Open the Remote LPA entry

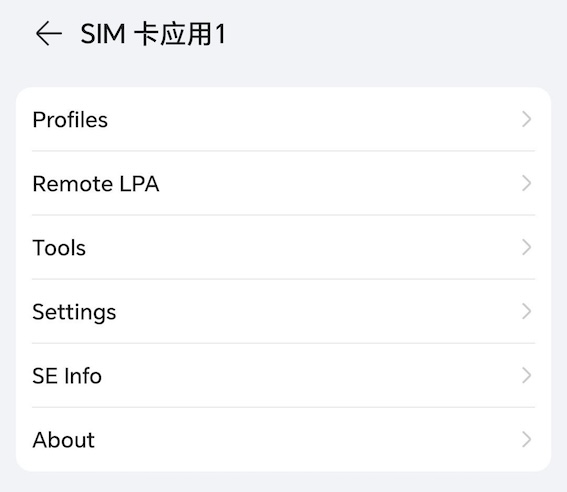[x=284, y=183]
